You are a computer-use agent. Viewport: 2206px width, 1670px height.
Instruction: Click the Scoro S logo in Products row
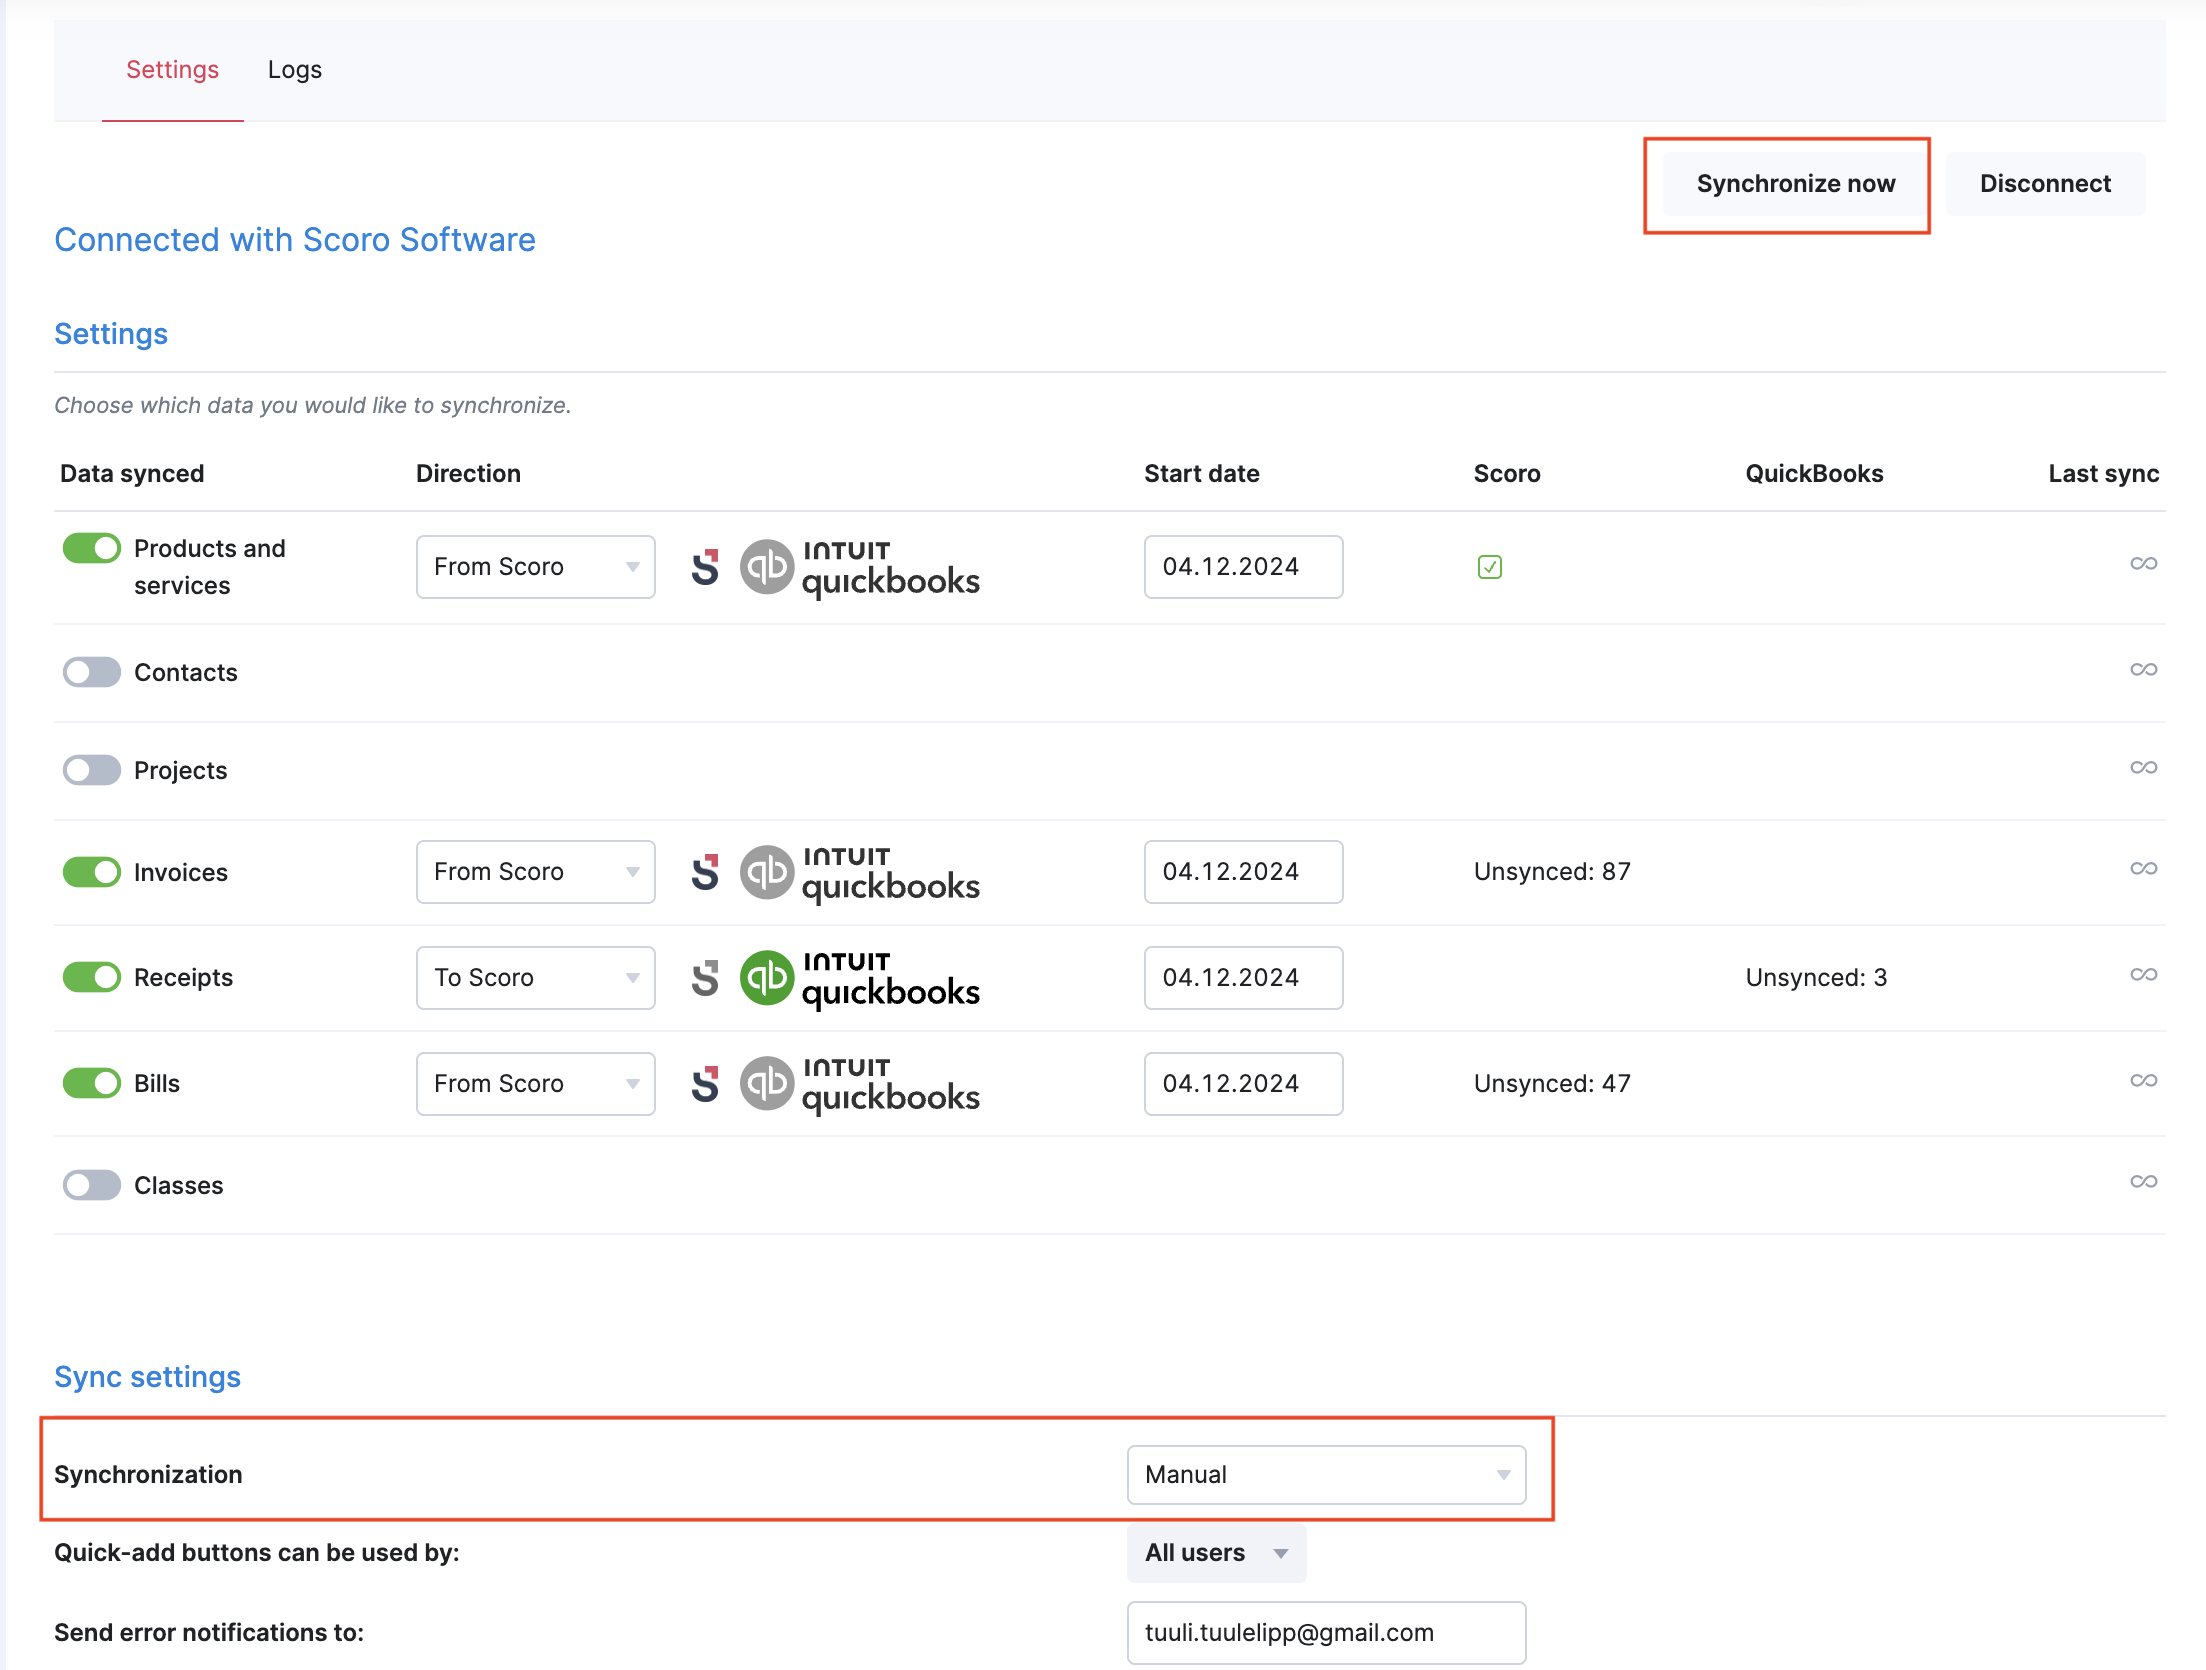[x=705, y=567]
